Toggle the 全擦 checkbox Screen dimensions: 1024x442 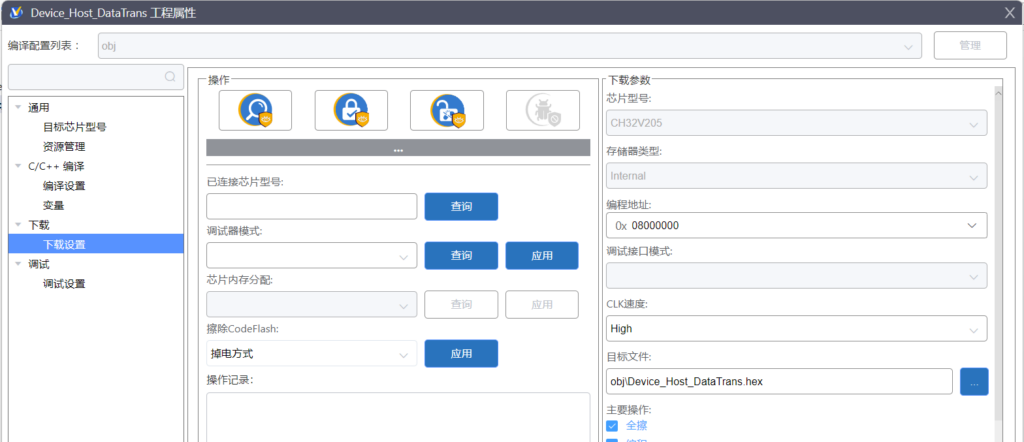pos(612,426)
